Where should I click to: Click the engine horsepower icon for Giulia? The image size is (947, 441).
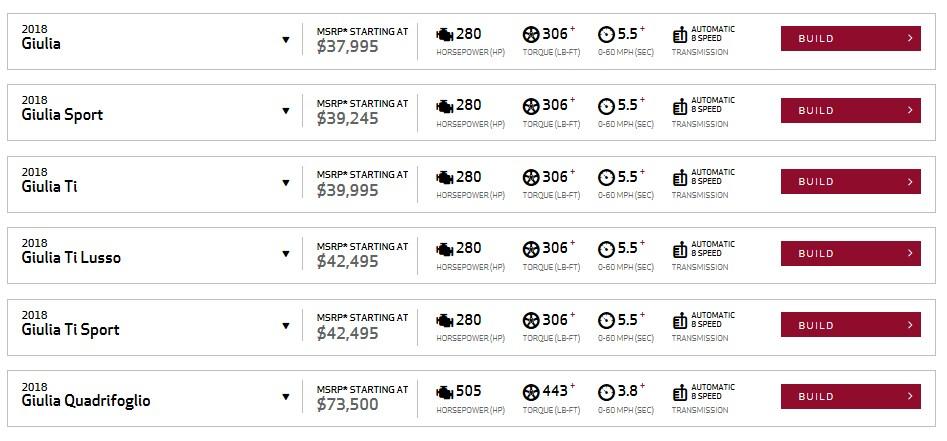[x=445, y=34]
